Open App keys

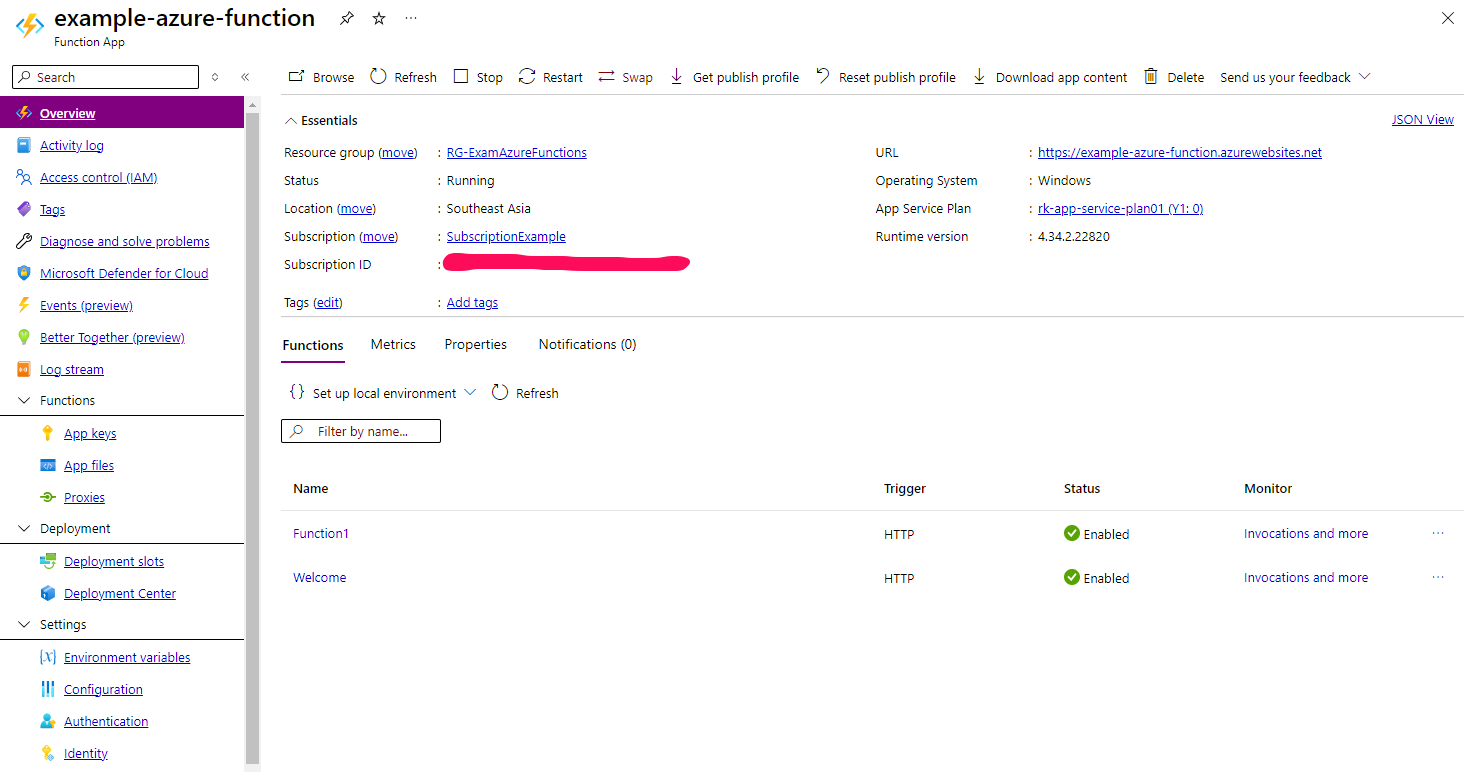pyautogui.click(x=90, y=433)
